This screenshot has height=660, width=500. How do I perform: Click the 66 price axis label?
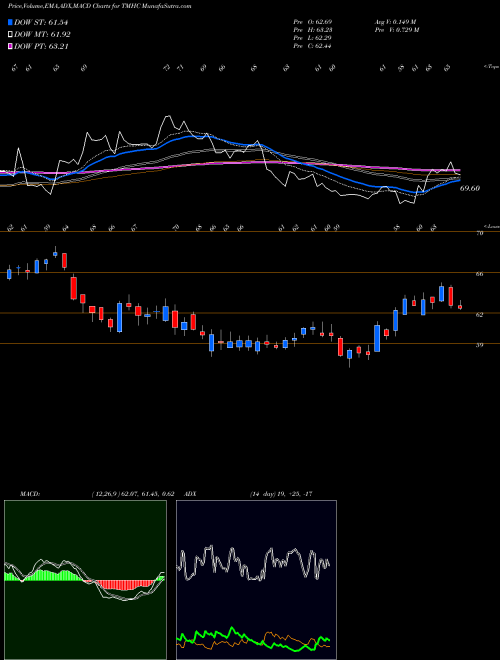point(479,274)
